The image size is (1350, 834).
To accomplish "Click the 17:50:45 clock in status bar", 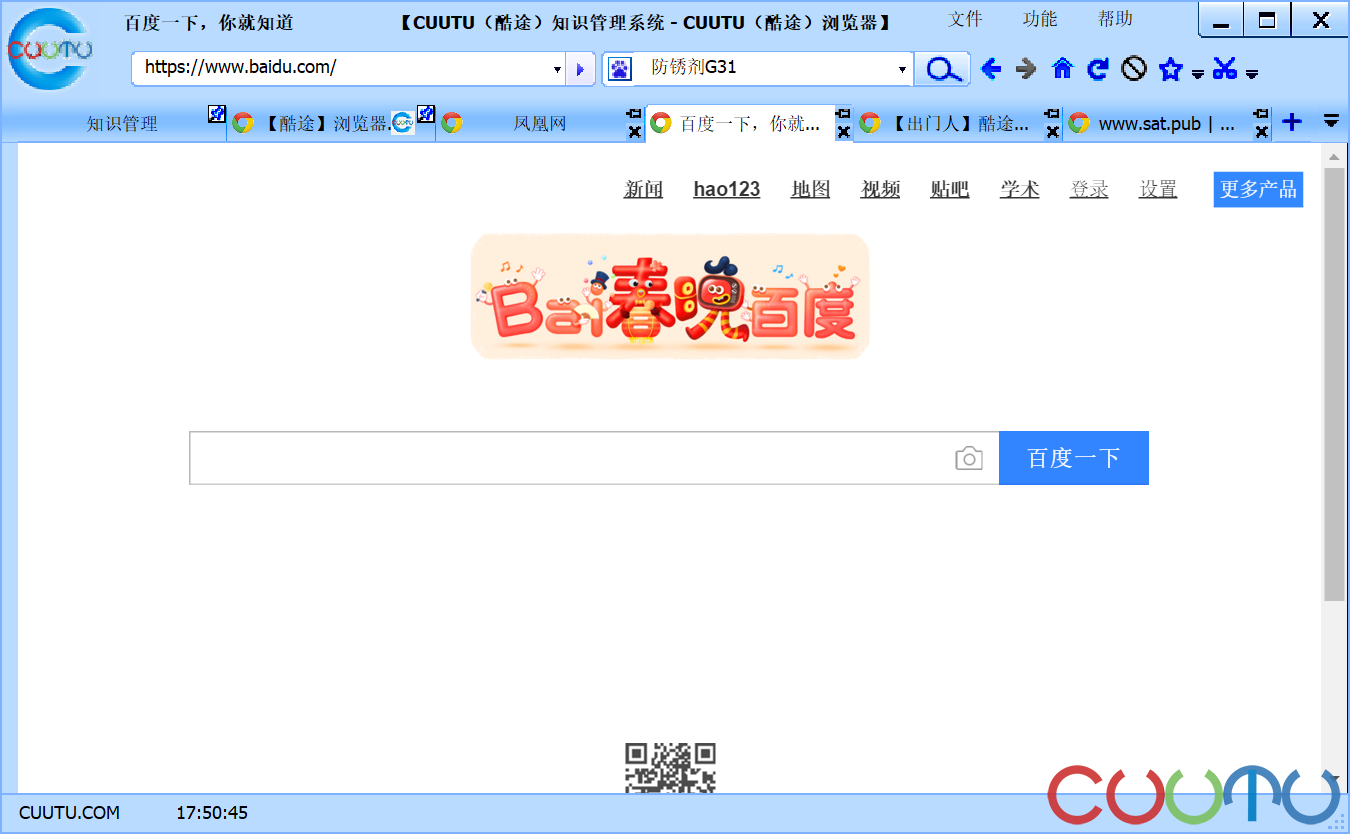I will pyautogui.click(x=212, y=813).
